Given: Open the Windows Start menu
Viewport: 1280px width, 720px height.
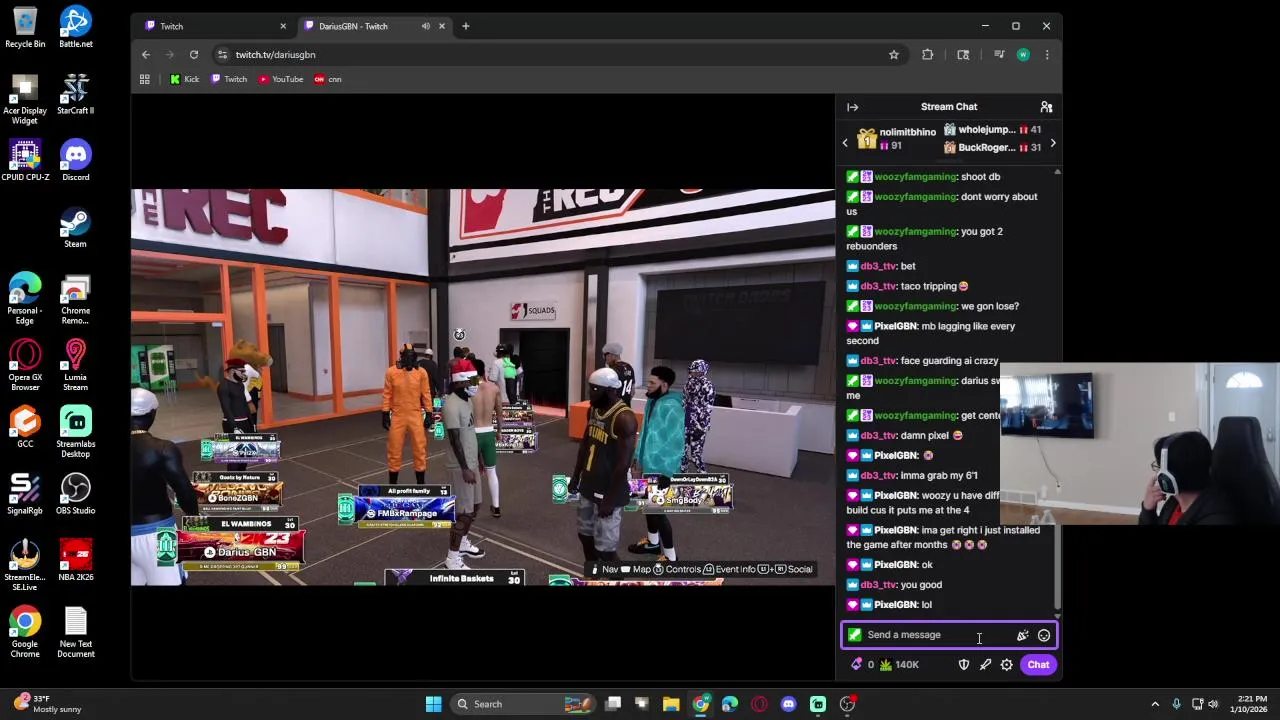Looking at the screenshot, I should coord(434,704).
